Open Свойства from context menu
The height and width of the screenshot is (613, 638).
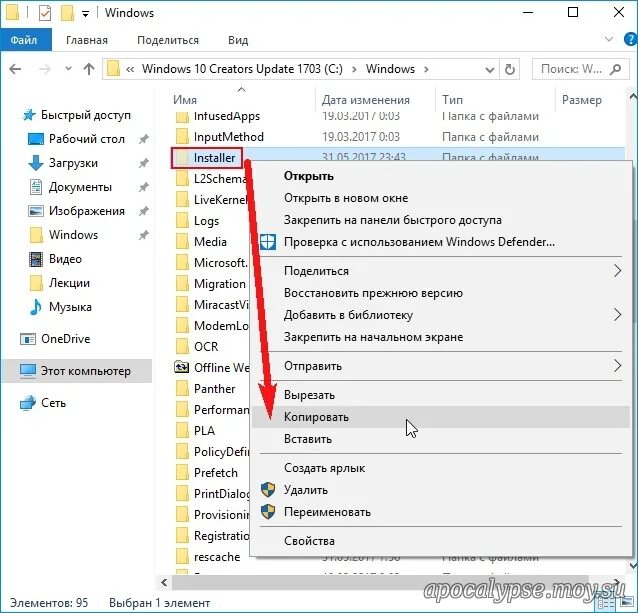click(441, 541)
